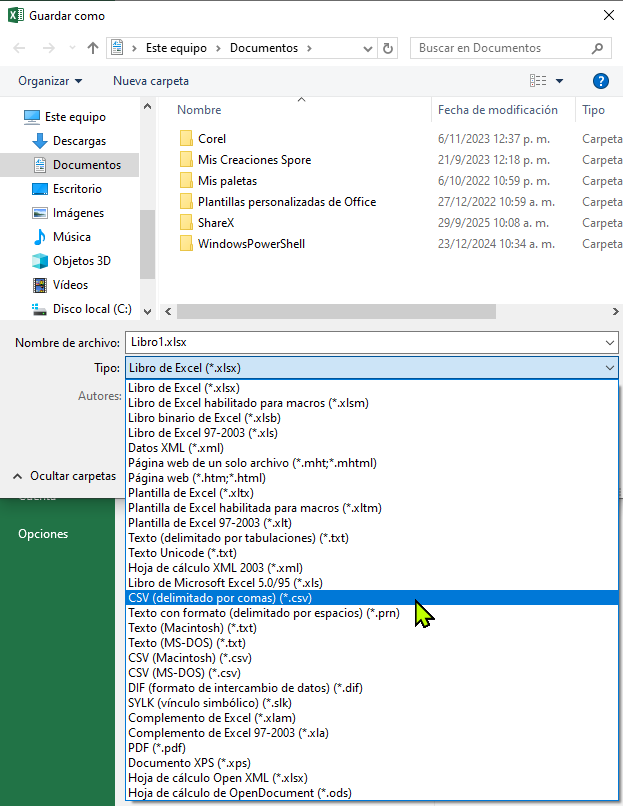Select Hoja de cálculo de OpenDocument (*.ods)
The image size is (623, 806).
(x=239, y=793)
